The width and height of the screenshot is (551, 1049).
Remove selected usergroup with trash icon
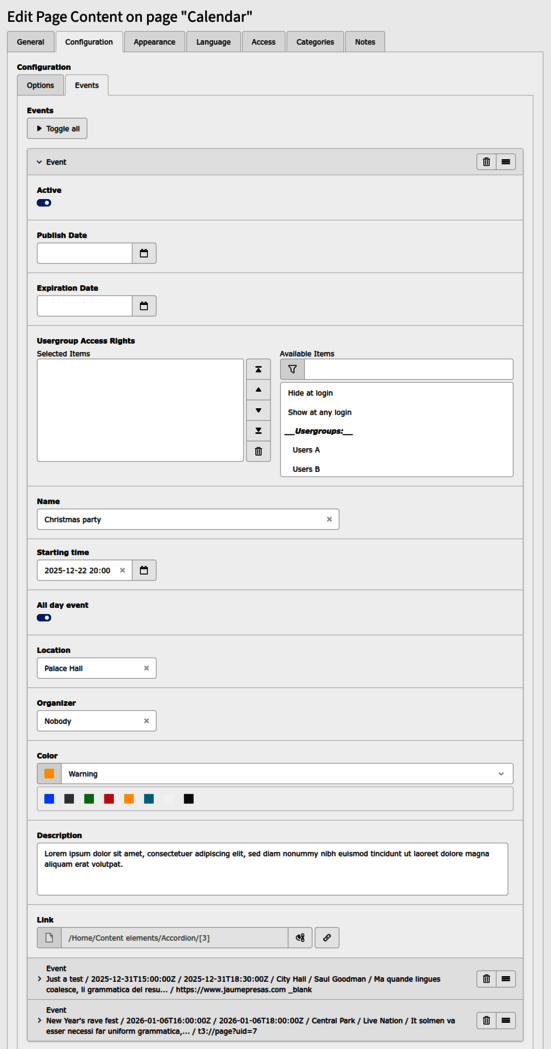(x=258, y=452)
